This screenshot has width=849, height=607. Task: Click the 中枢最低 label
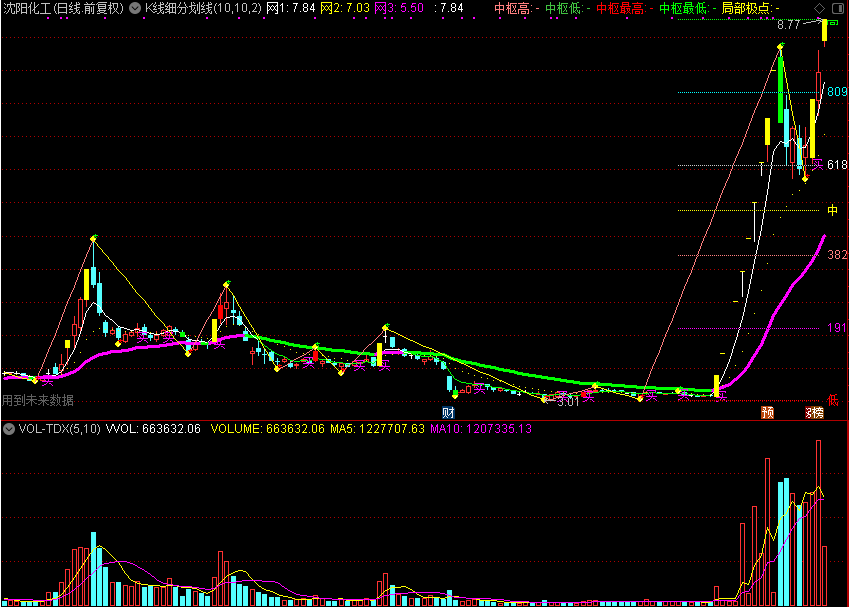[x=688, y=8]
